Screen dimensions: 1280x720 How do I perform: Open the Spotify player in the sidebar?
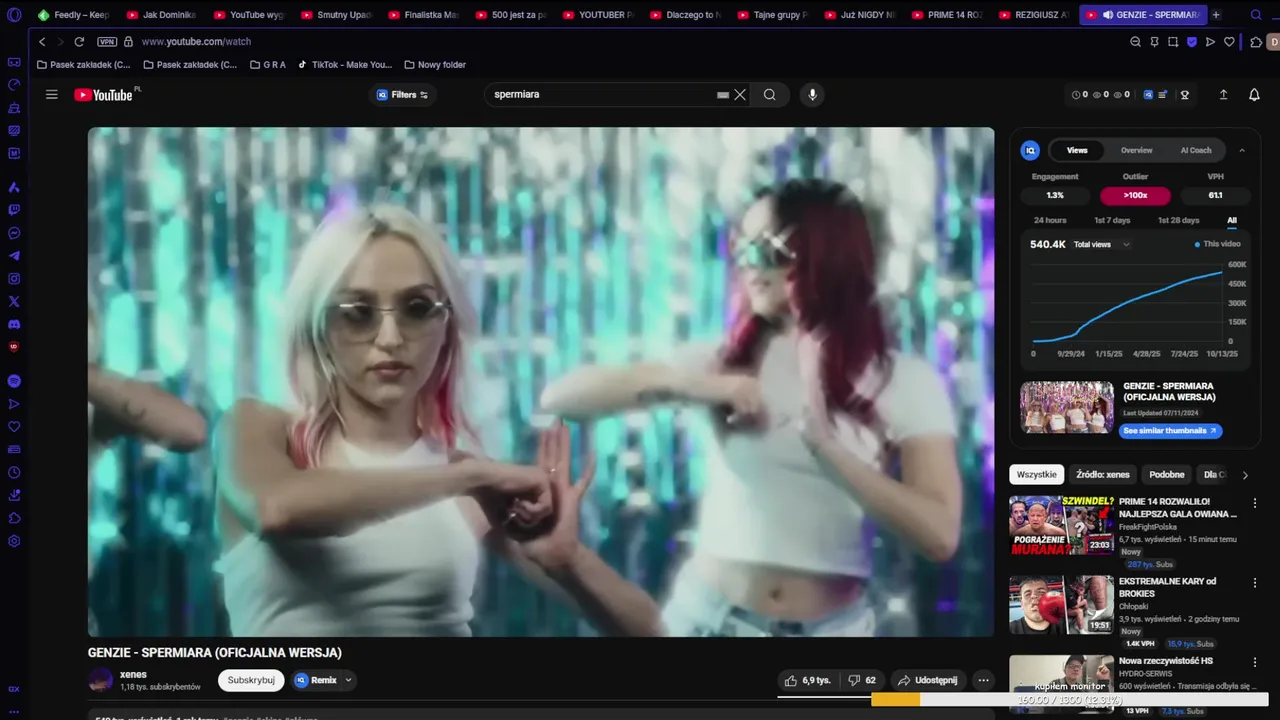pyautogui.click(x=14, y=381)
